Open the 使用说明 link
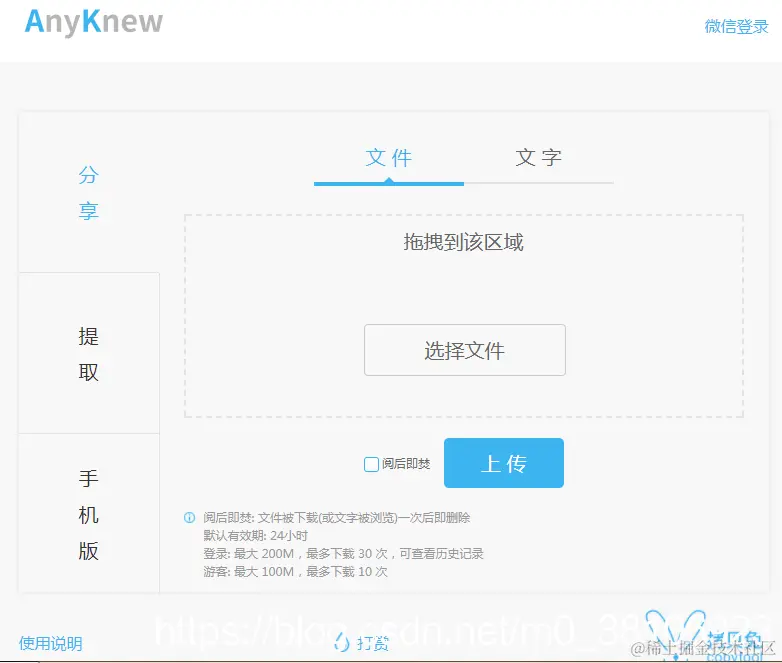Viewport: 782px width, 663px height. pos(50,644)
